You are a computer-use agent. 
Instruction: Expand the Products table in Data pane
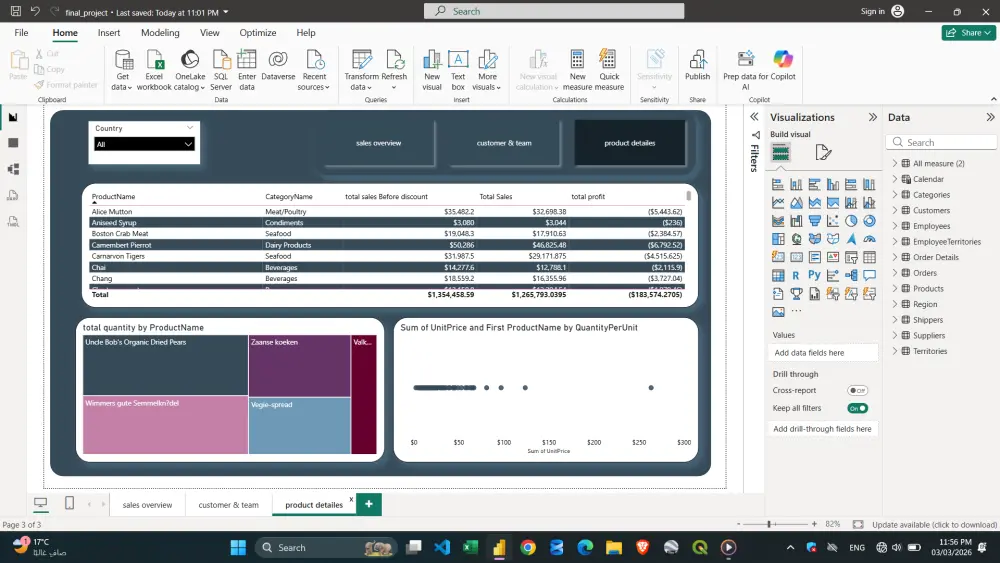point(895,288)
